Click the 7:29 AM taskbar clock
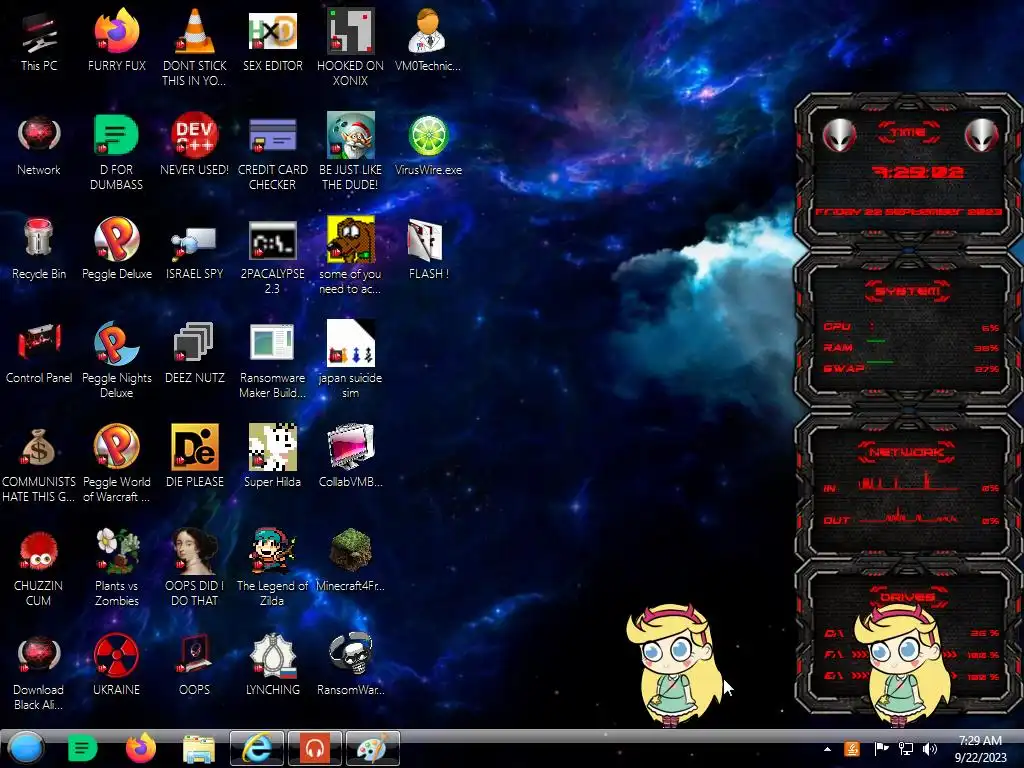 click(980, 749)
